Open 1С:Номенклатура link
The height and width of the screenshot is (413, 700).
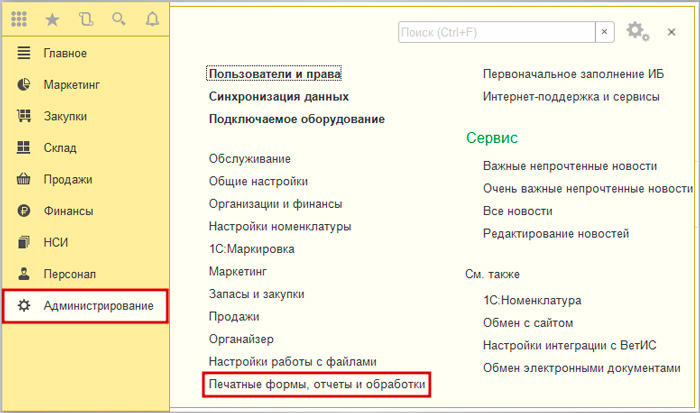coord(532,300)
